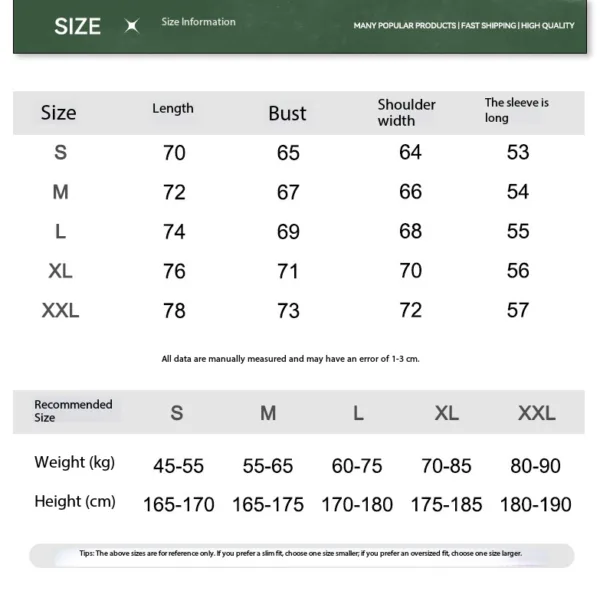This screenshot has height=601, width=600.
Task: Click the sparkle star icon beside SIZE
Action: [x=131, y=27]
